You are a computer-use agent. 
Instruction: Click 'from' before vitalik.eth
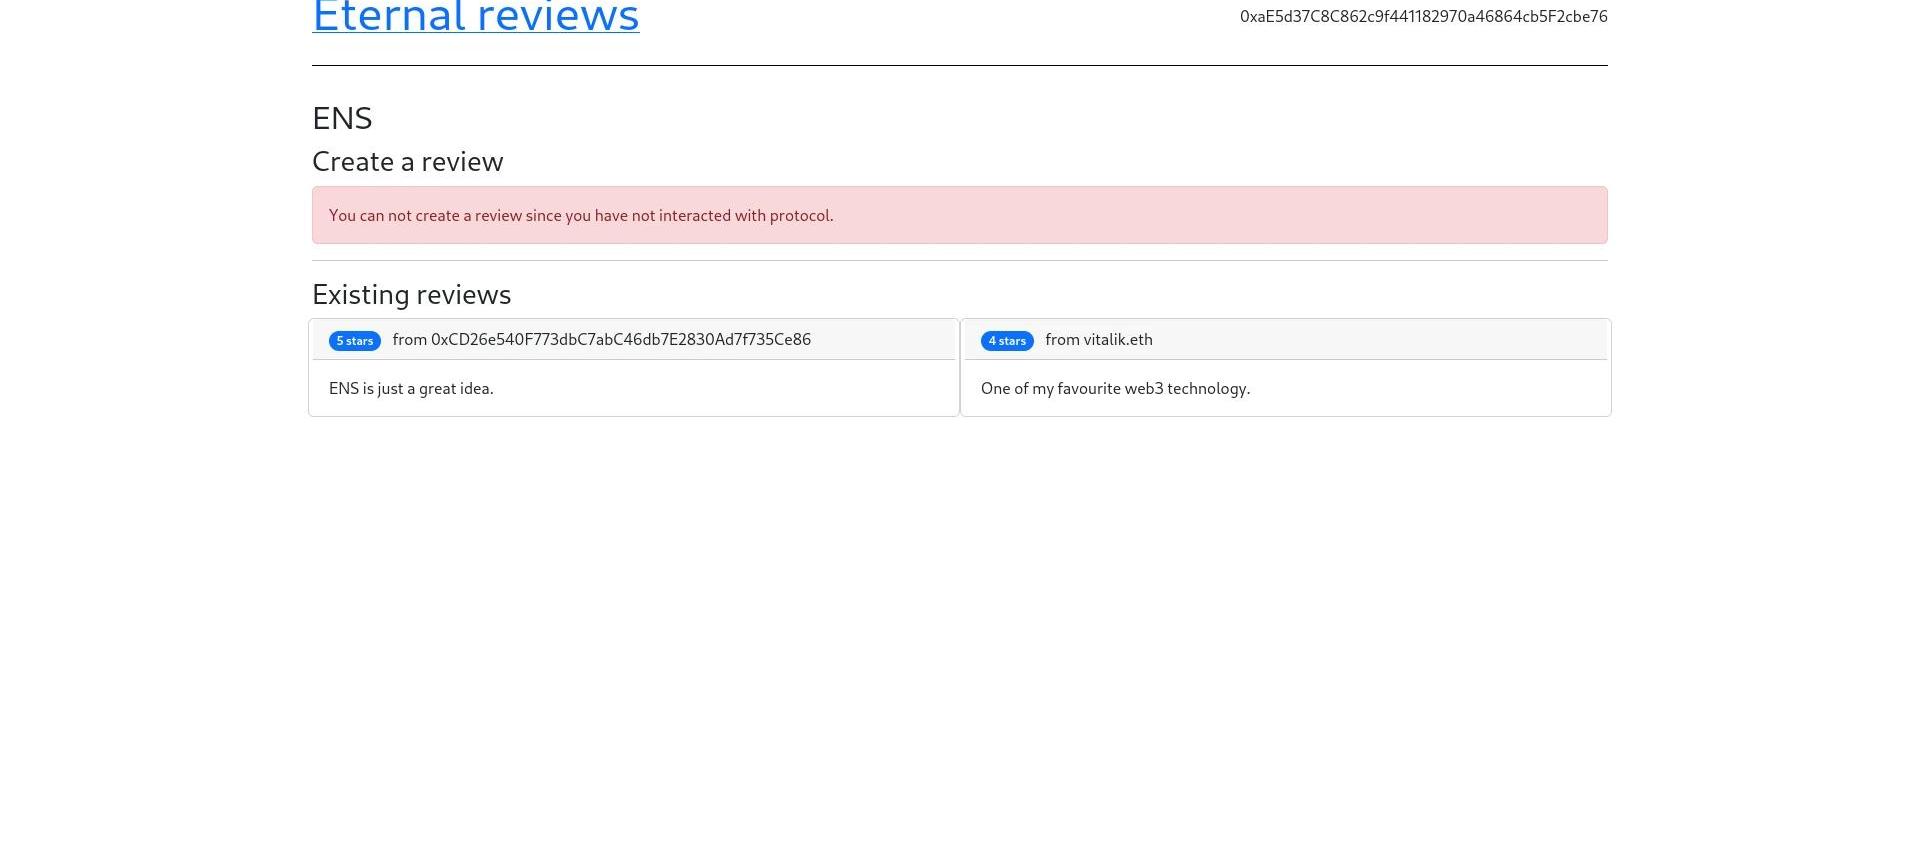(1062, 340)
